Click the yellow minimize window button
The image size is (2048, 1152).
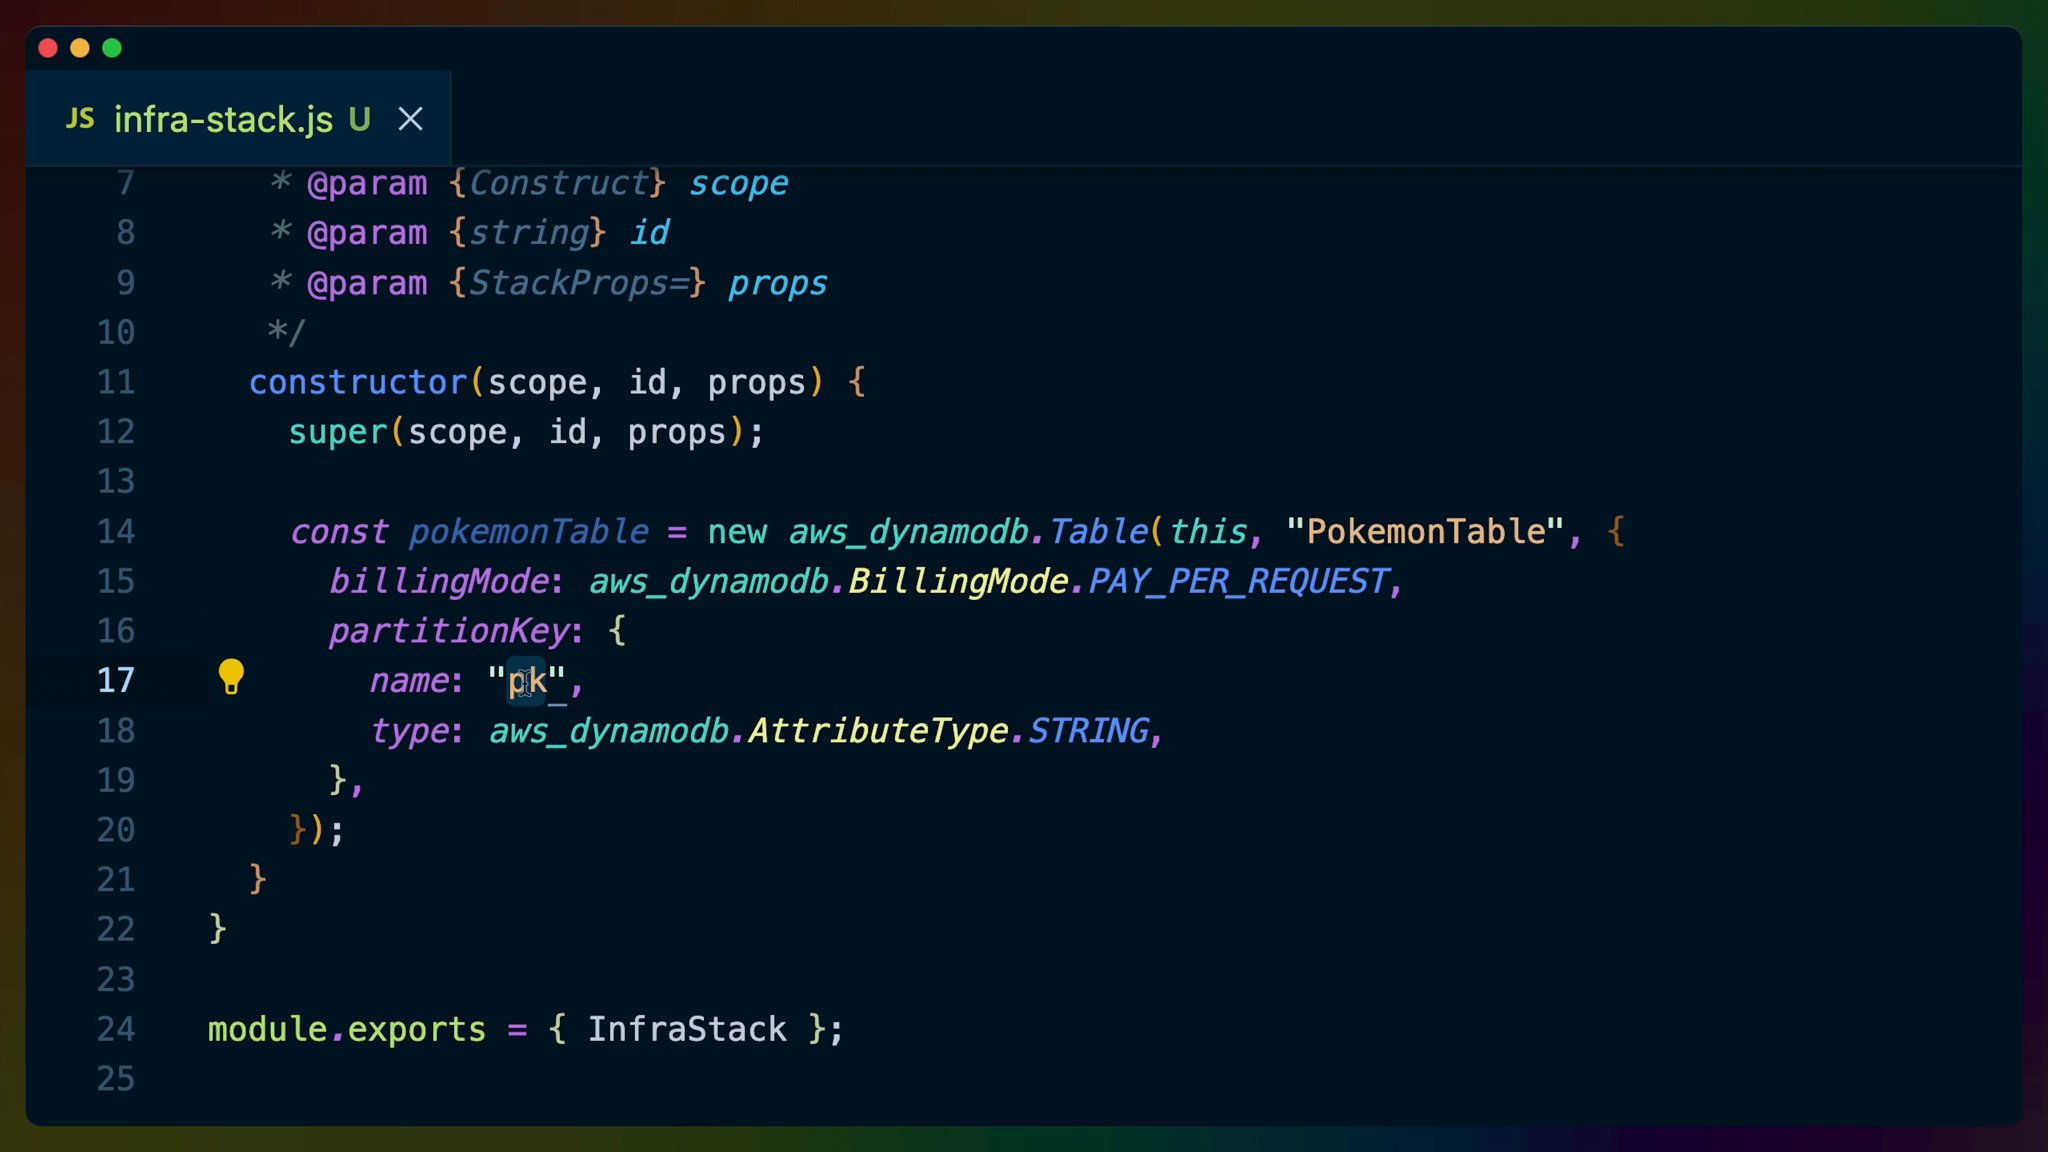(x=80, y=48)
